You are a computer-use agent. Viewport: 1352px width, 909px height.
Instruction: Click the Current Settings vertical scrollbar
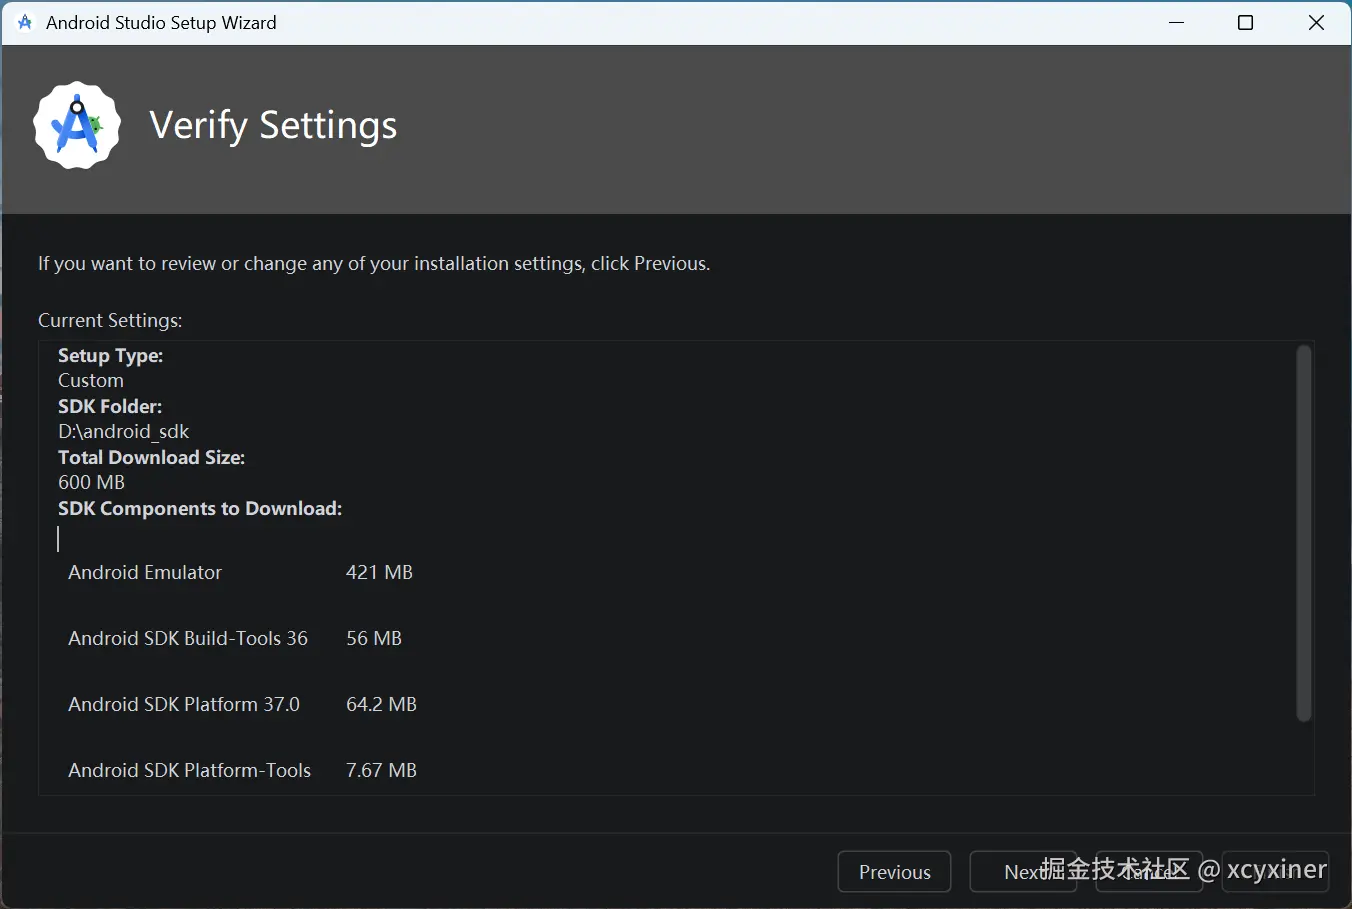[1303, 533]
